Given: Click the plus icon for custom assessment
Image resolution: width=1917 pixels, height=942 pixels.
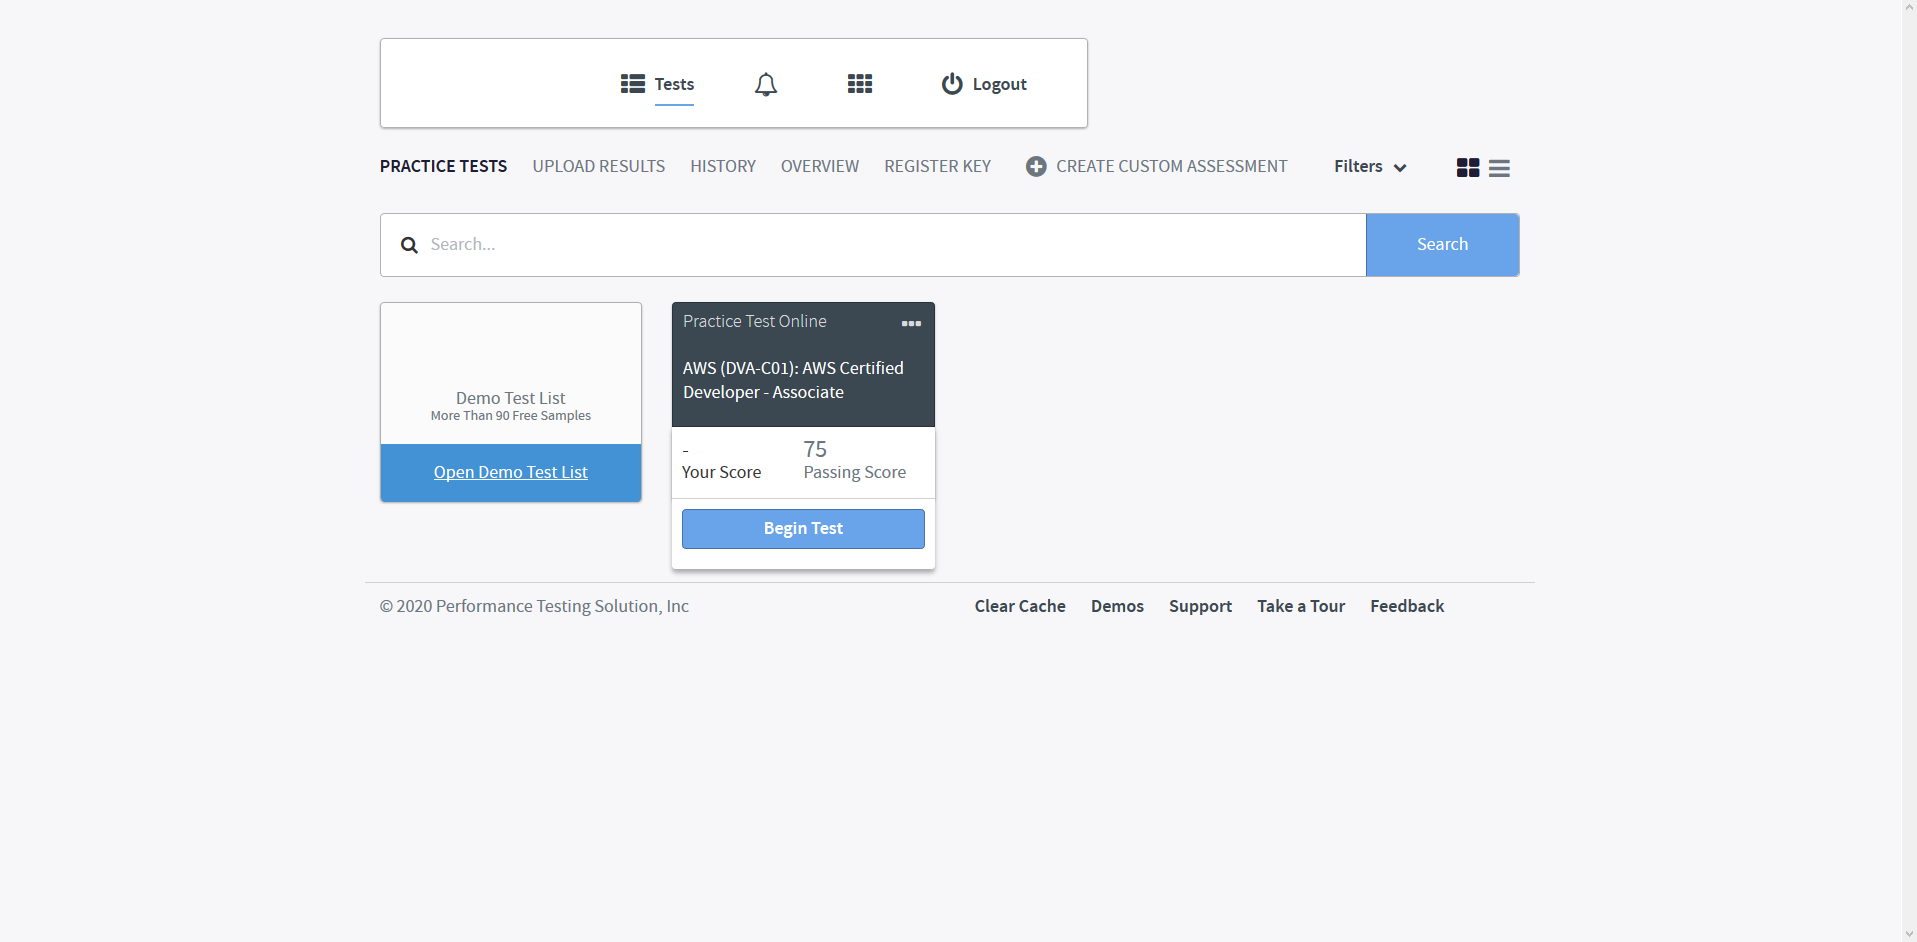Looking at the screenshot, I should (1036, 167).
